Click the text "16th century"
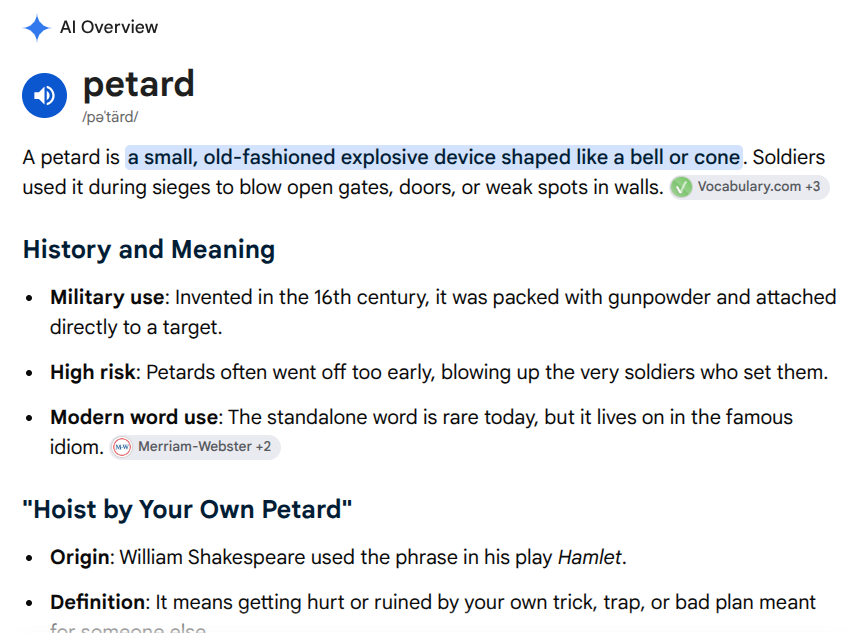Screen dimensions: 855x633 (x=371, y=298)
